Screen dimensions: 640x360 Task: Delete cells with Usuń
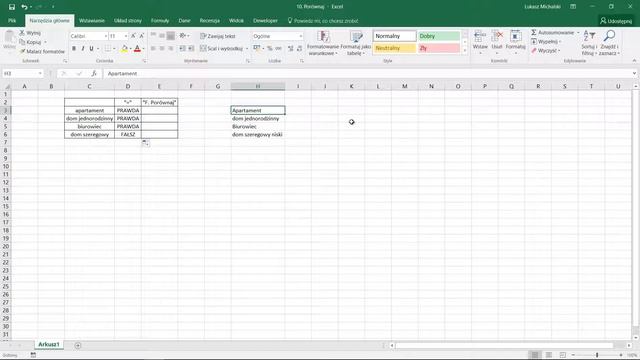[497, 42]
